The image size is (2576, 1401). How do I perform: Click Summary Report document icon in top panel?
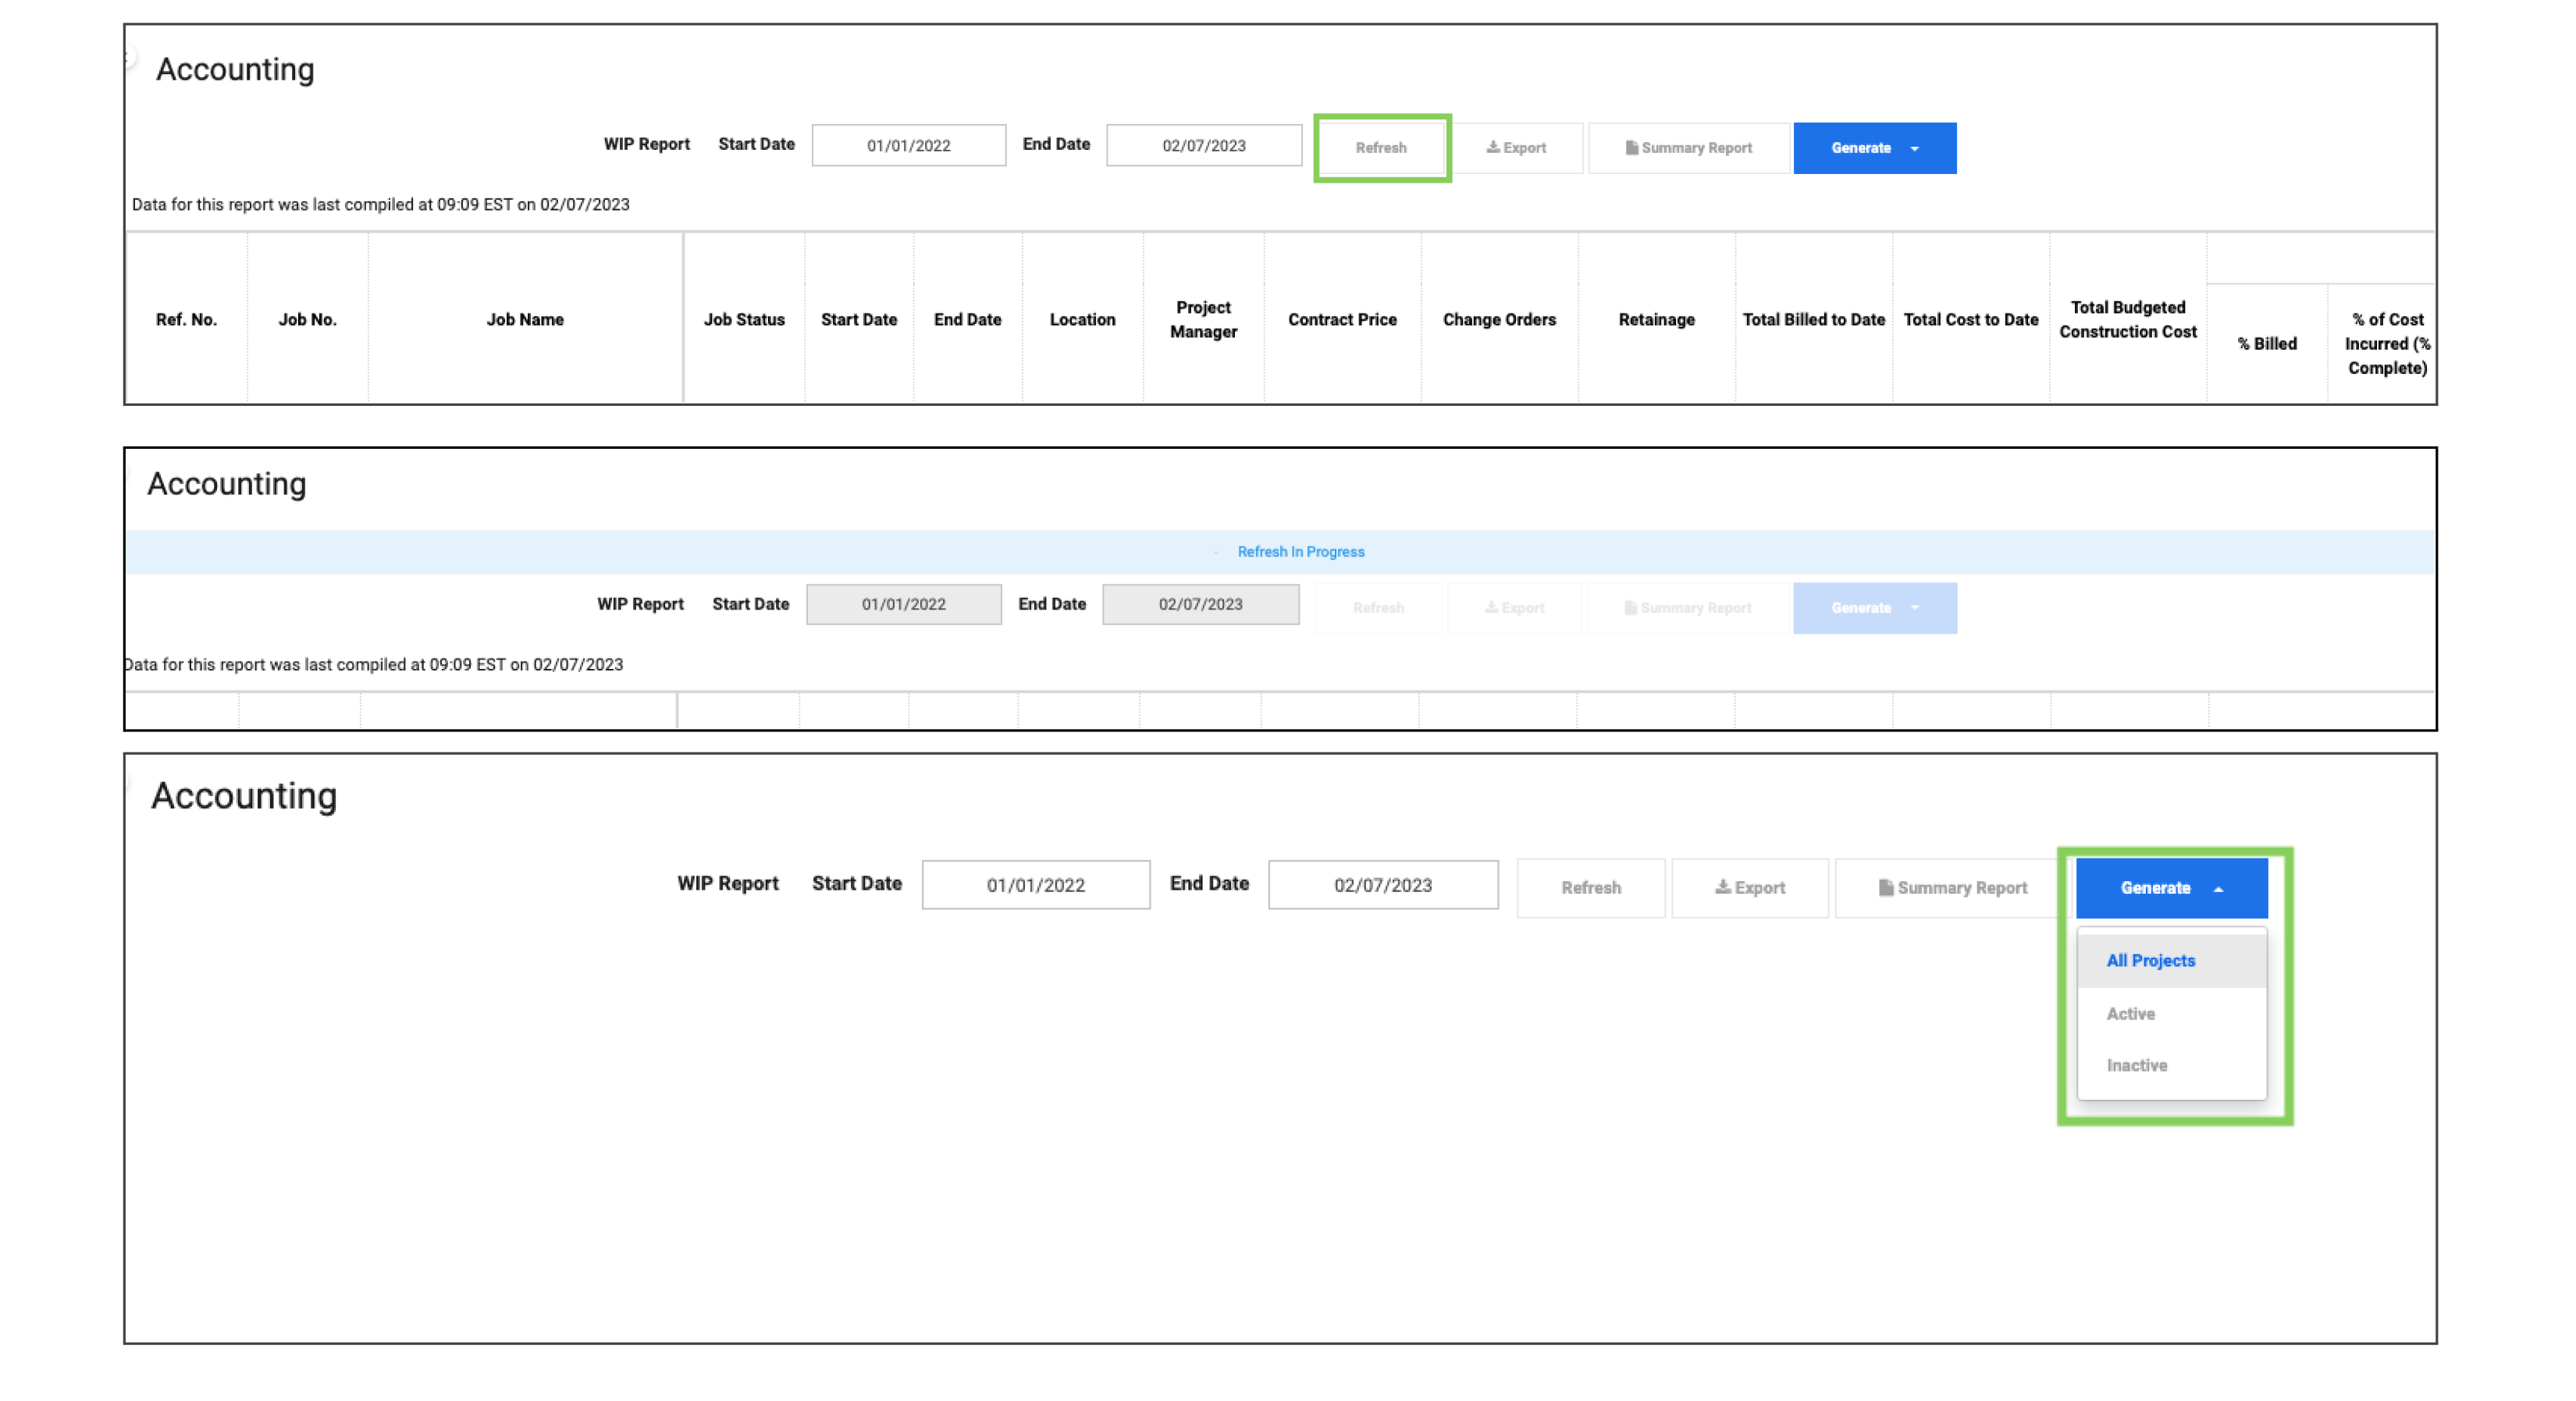(x=1631, y=148)
